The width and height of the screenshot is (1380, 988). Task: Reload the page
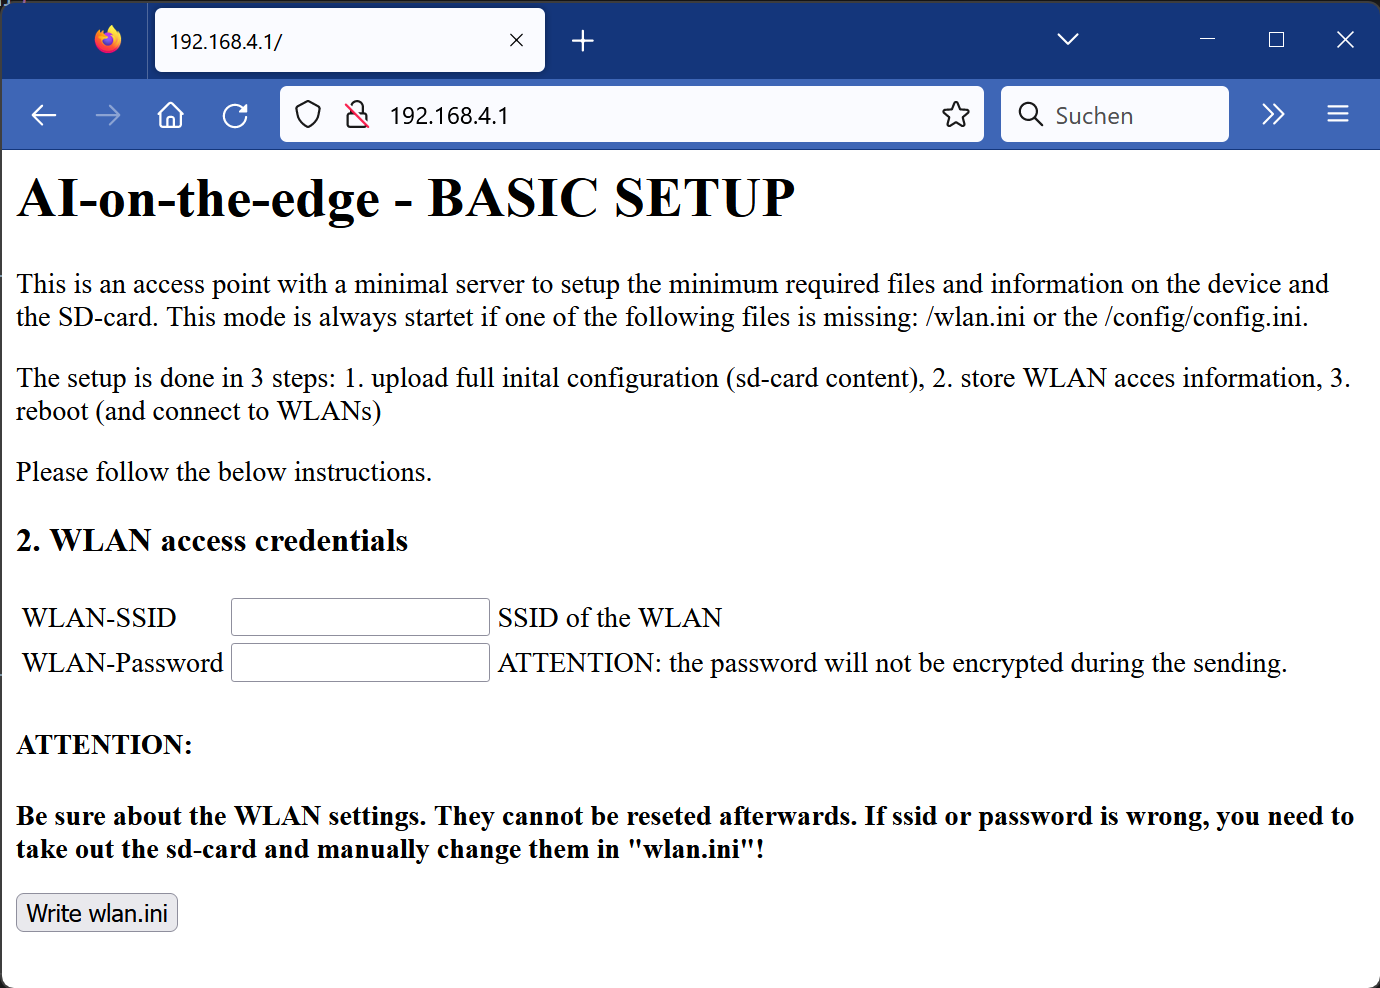tap(235, 114)
